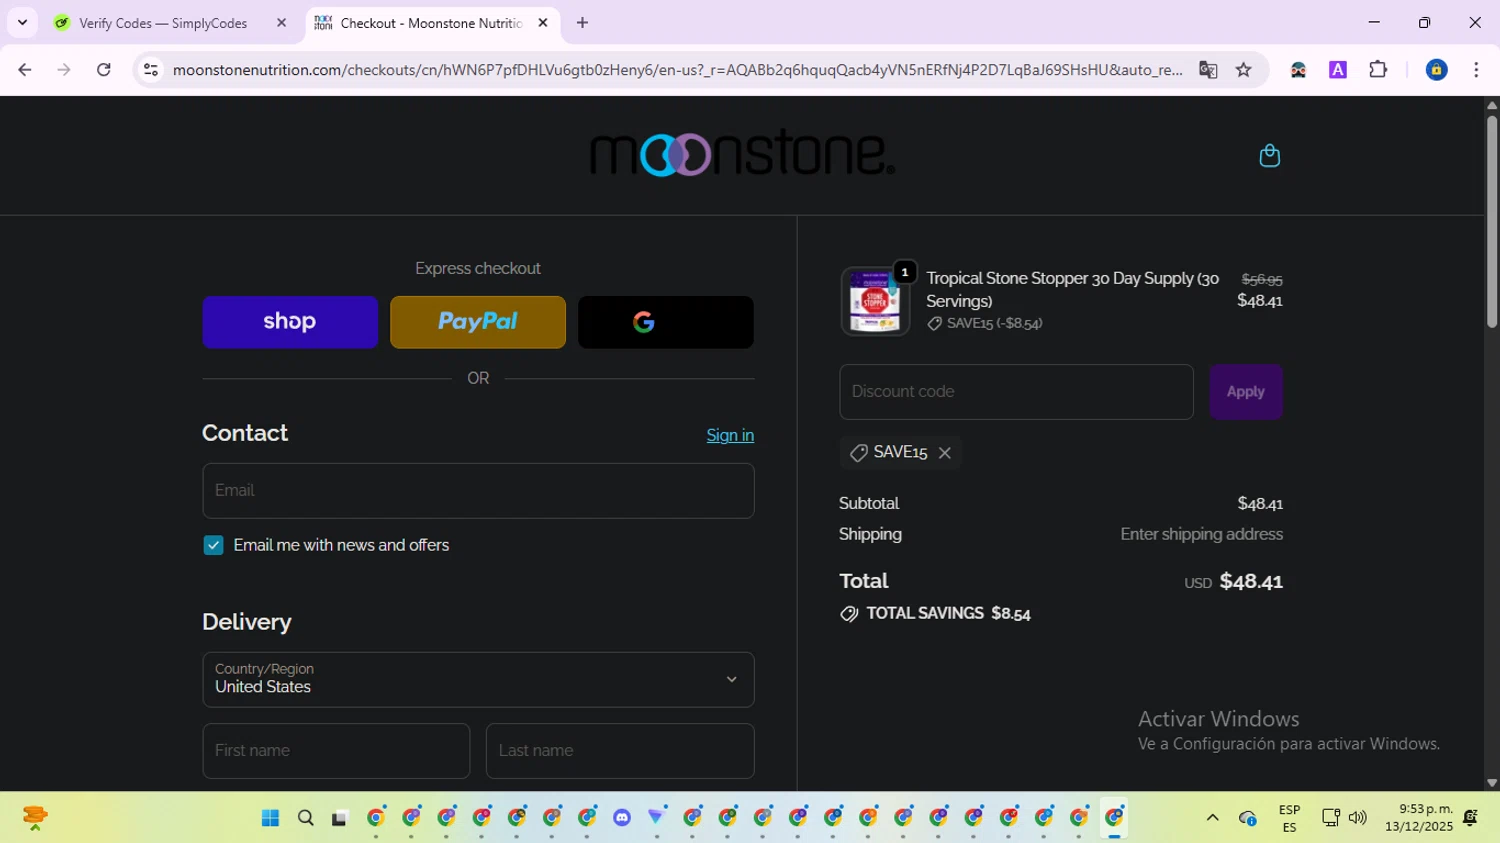Click the Discount code field
The height and width of the screenshot is (843, 1500).
pos(1016,392)
